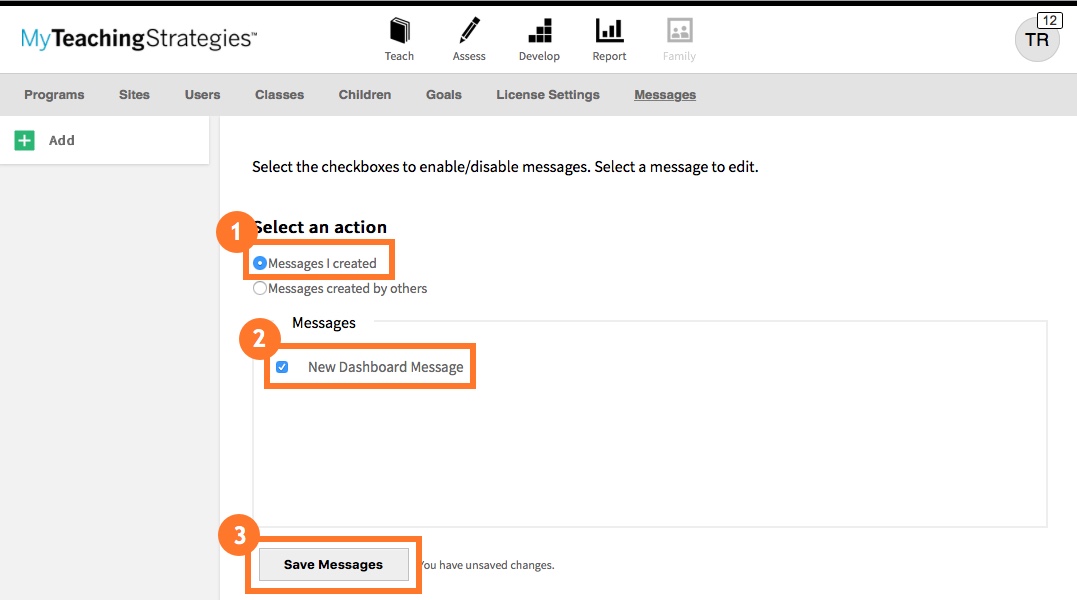Select the New Dashboard Message title text
Viewport: 1077px width, 600px height.
(387, 366)
